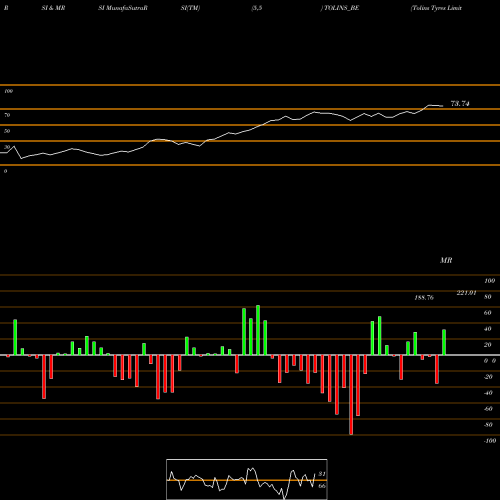Click the last green bar at the right end of the MR histogram
Viewport: 500px width, 500px height.
[444, 342]
